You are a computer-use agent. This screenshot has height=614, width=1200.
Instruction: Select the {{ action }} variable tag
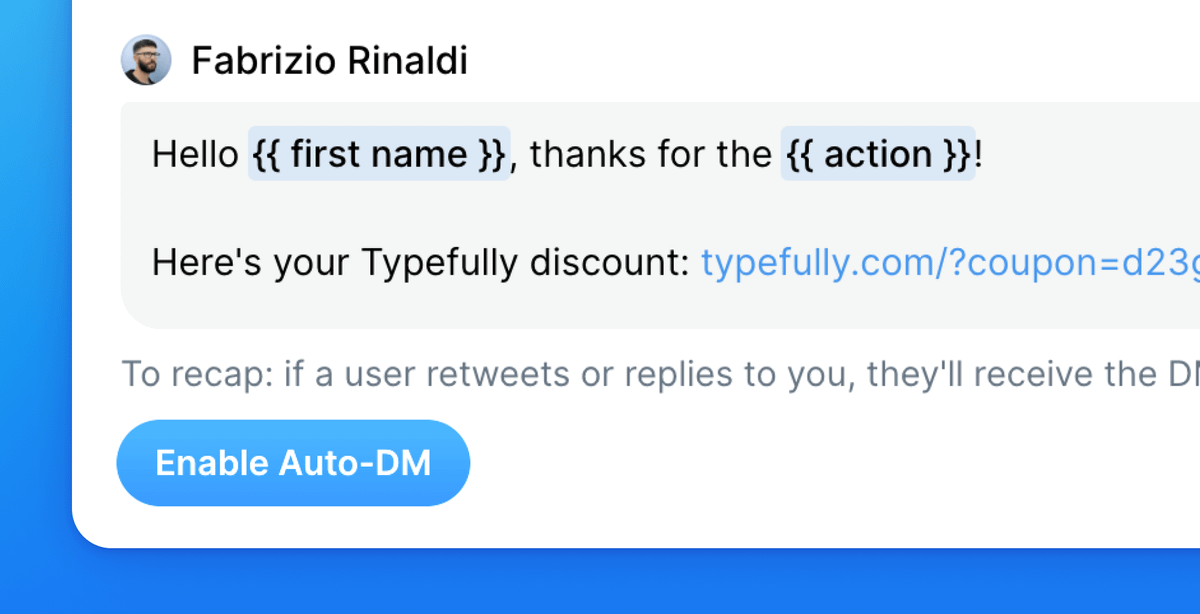click(877, 154)
